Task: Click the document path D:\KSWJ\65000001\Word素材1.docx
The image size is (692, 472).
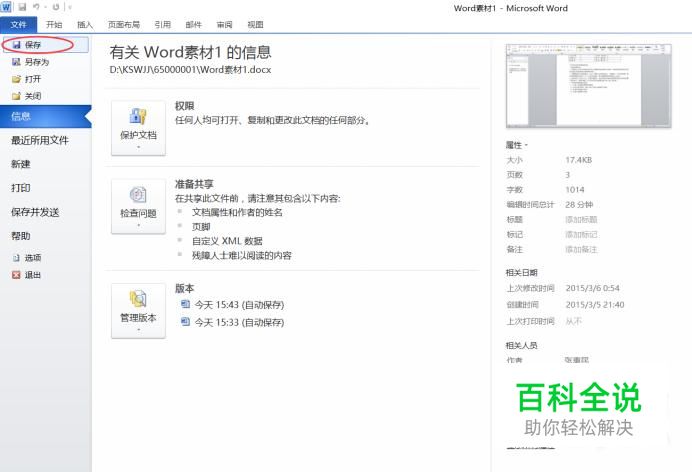Action: (190, 70)
